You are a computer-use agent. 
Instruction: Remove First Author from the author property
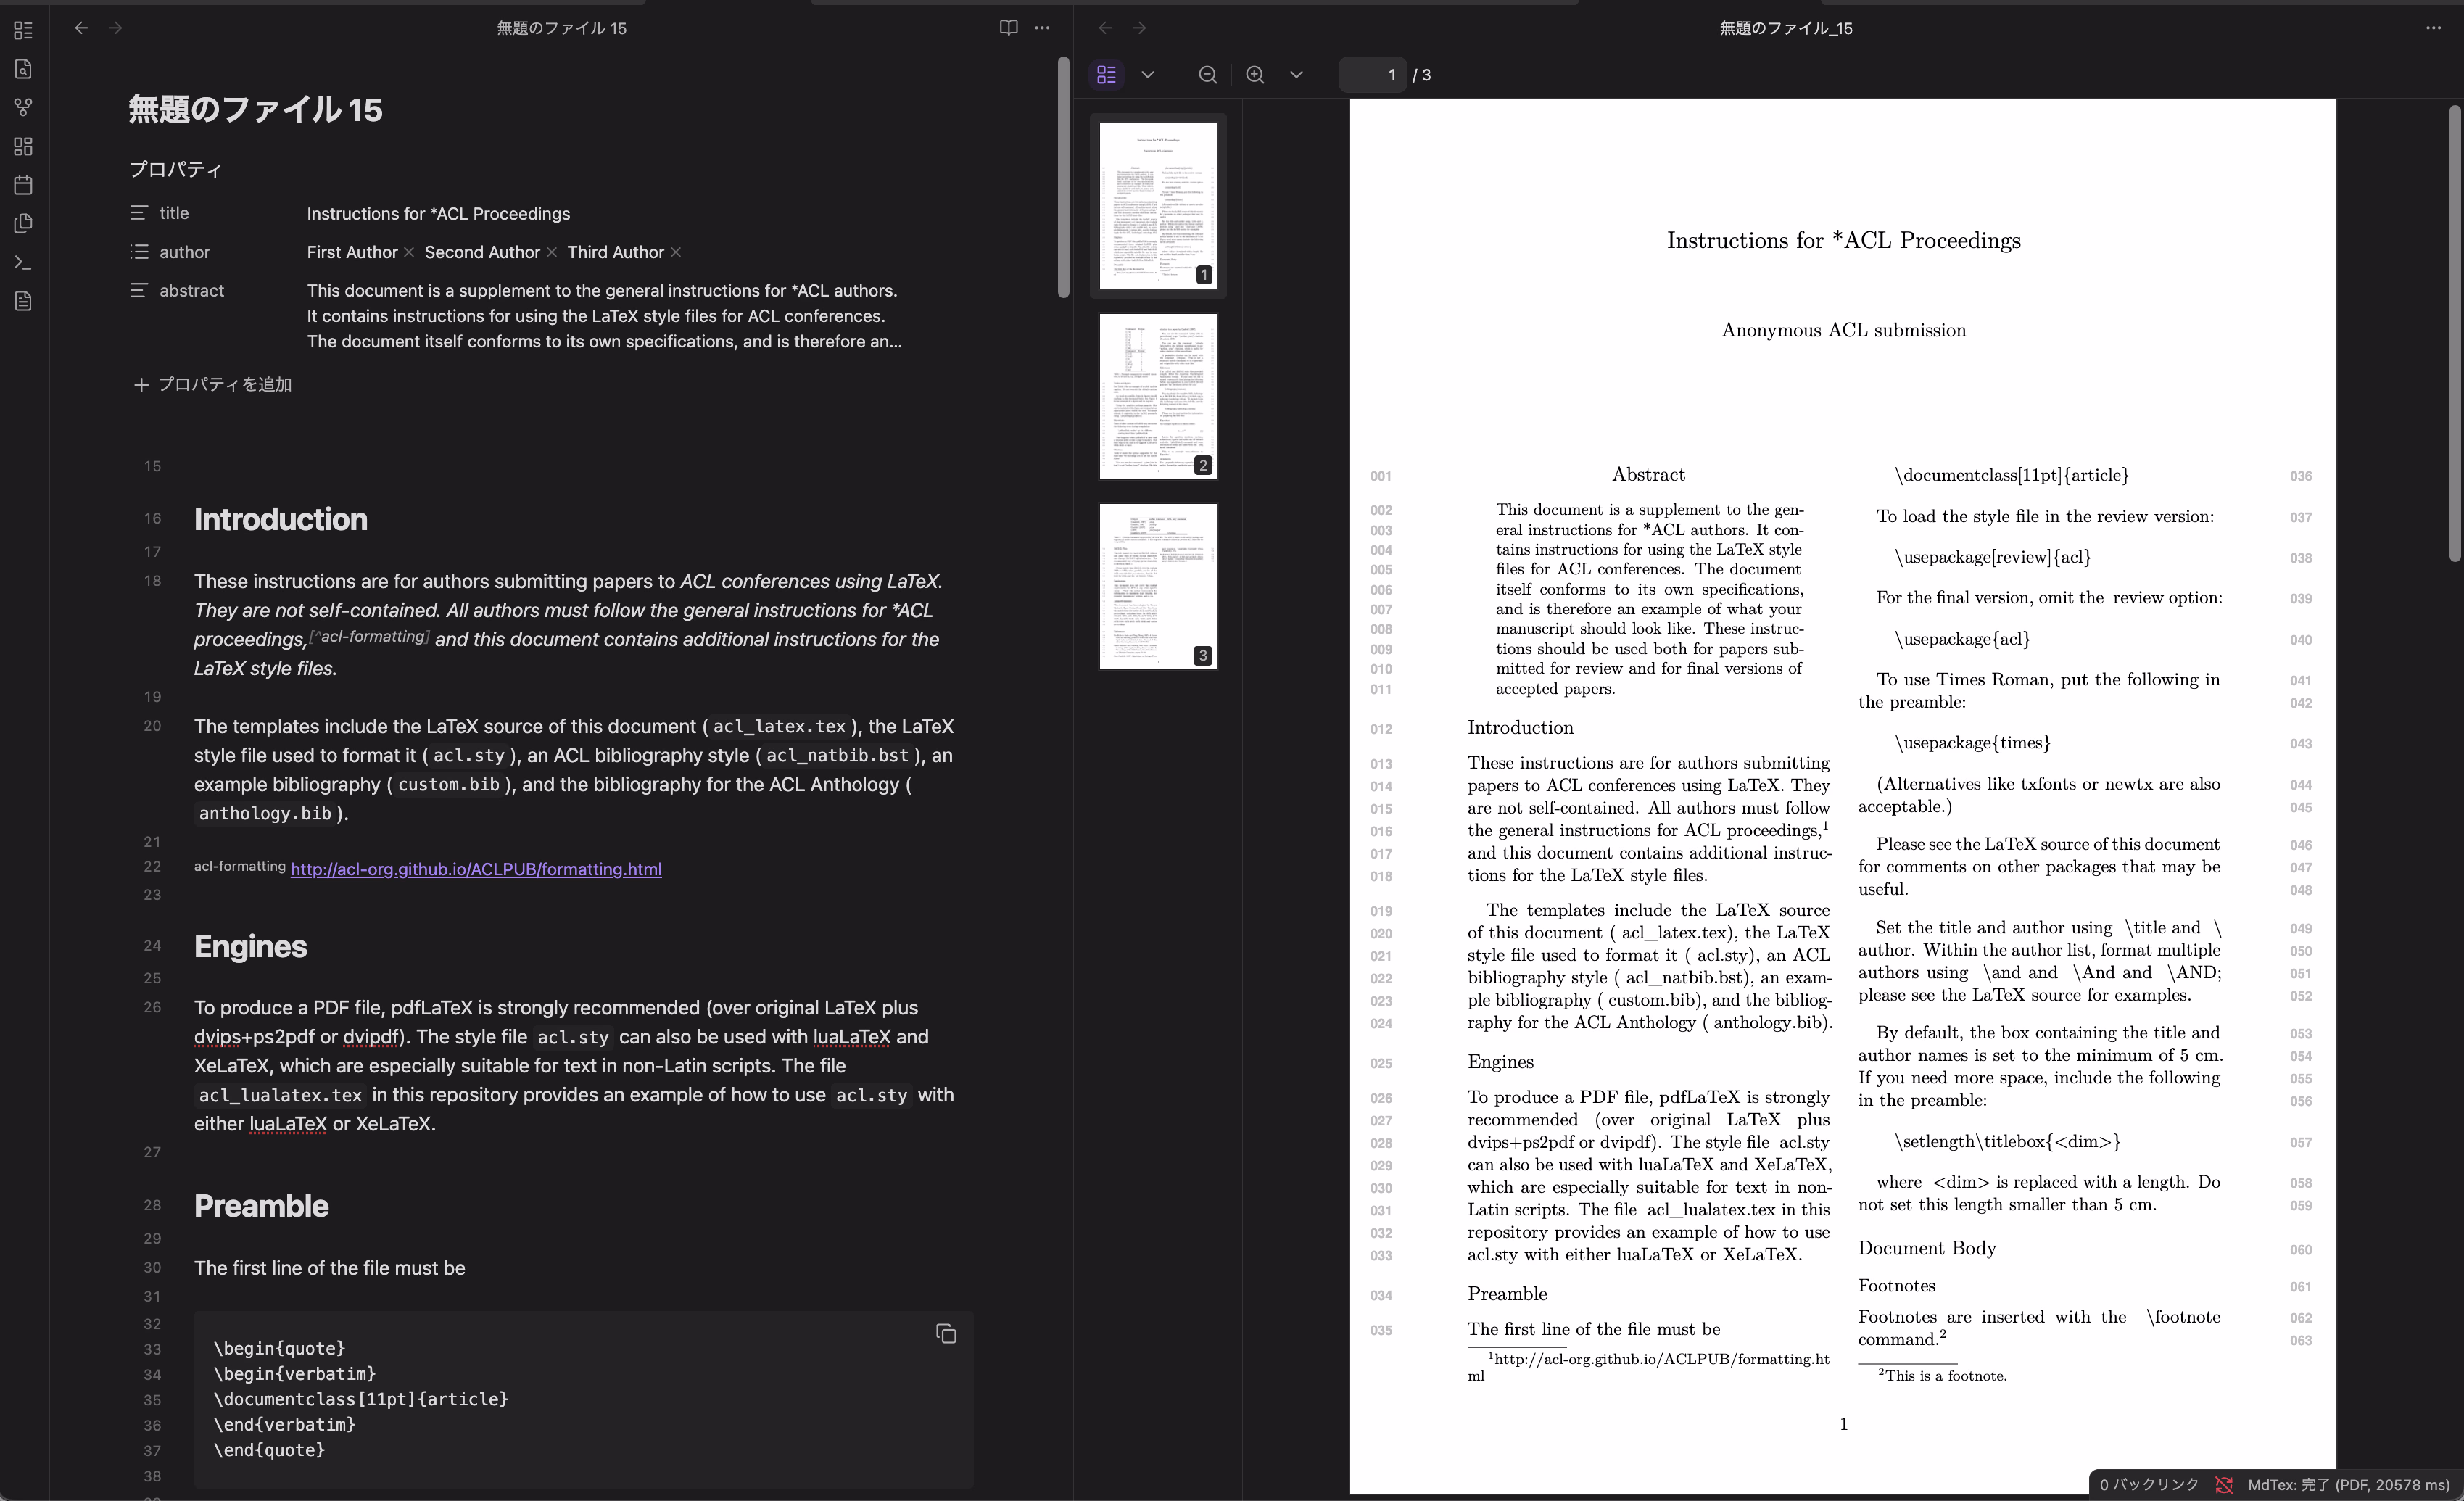click(x=409, y=252)
